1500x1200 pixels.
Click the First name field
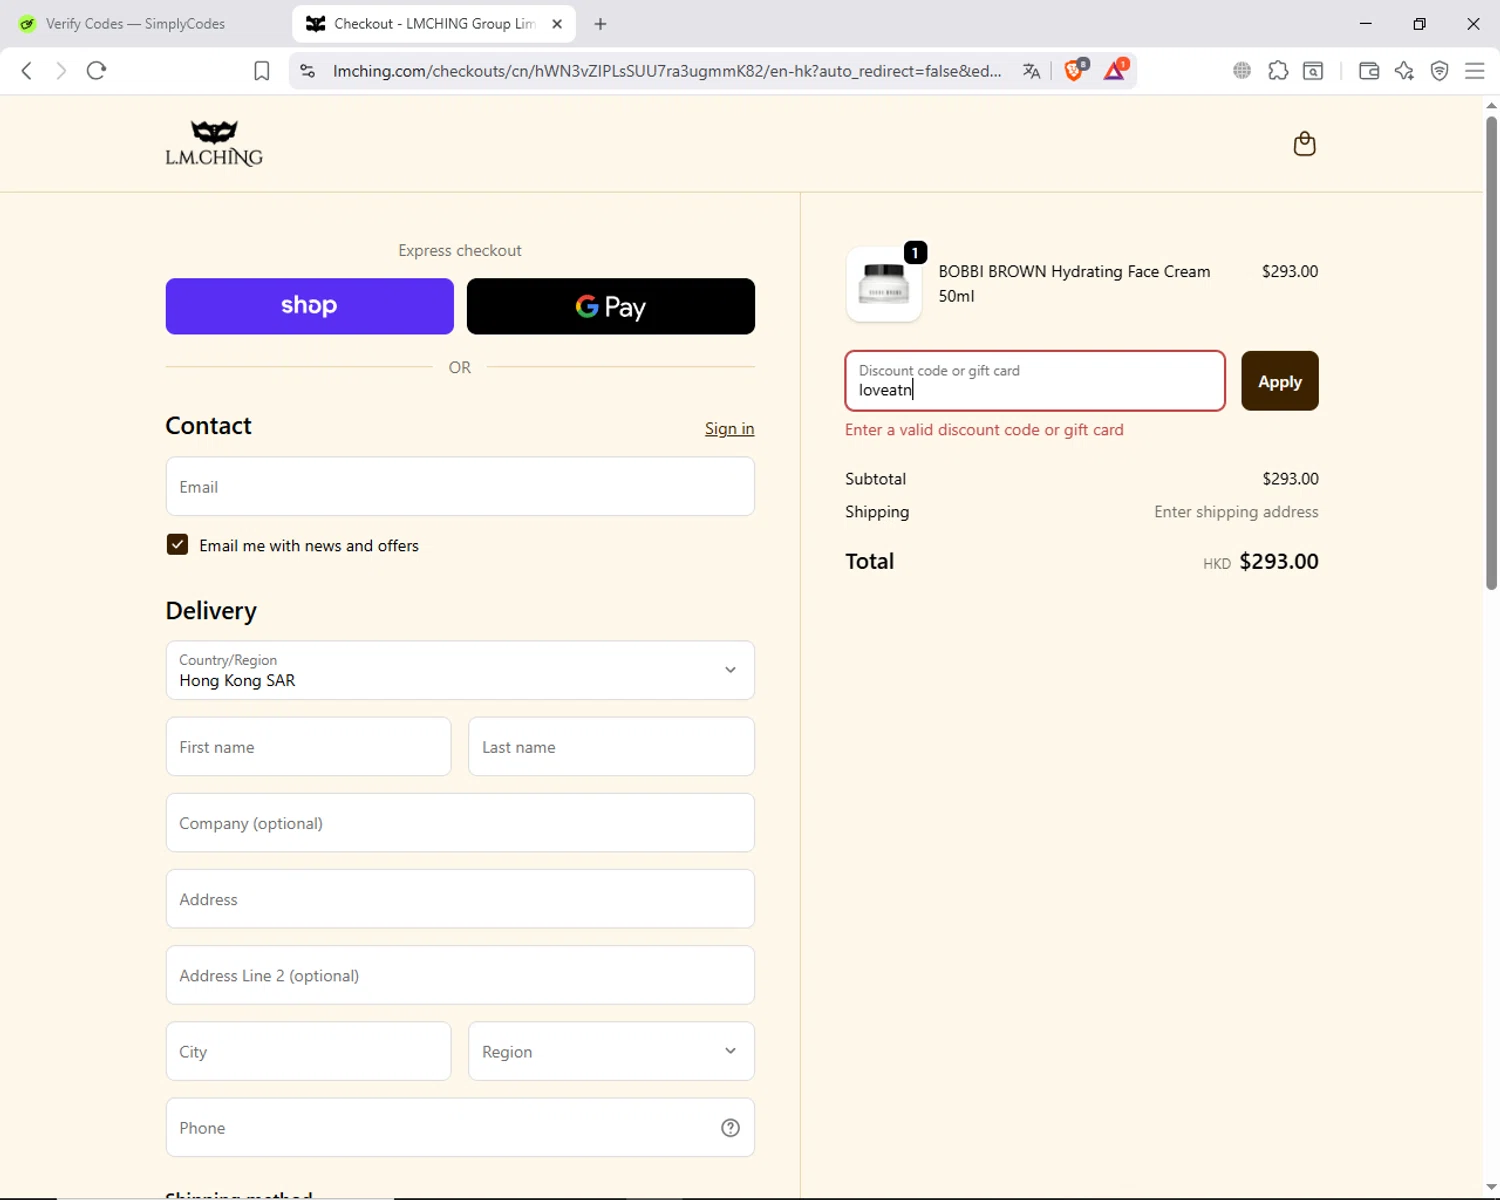click(308, 747)
